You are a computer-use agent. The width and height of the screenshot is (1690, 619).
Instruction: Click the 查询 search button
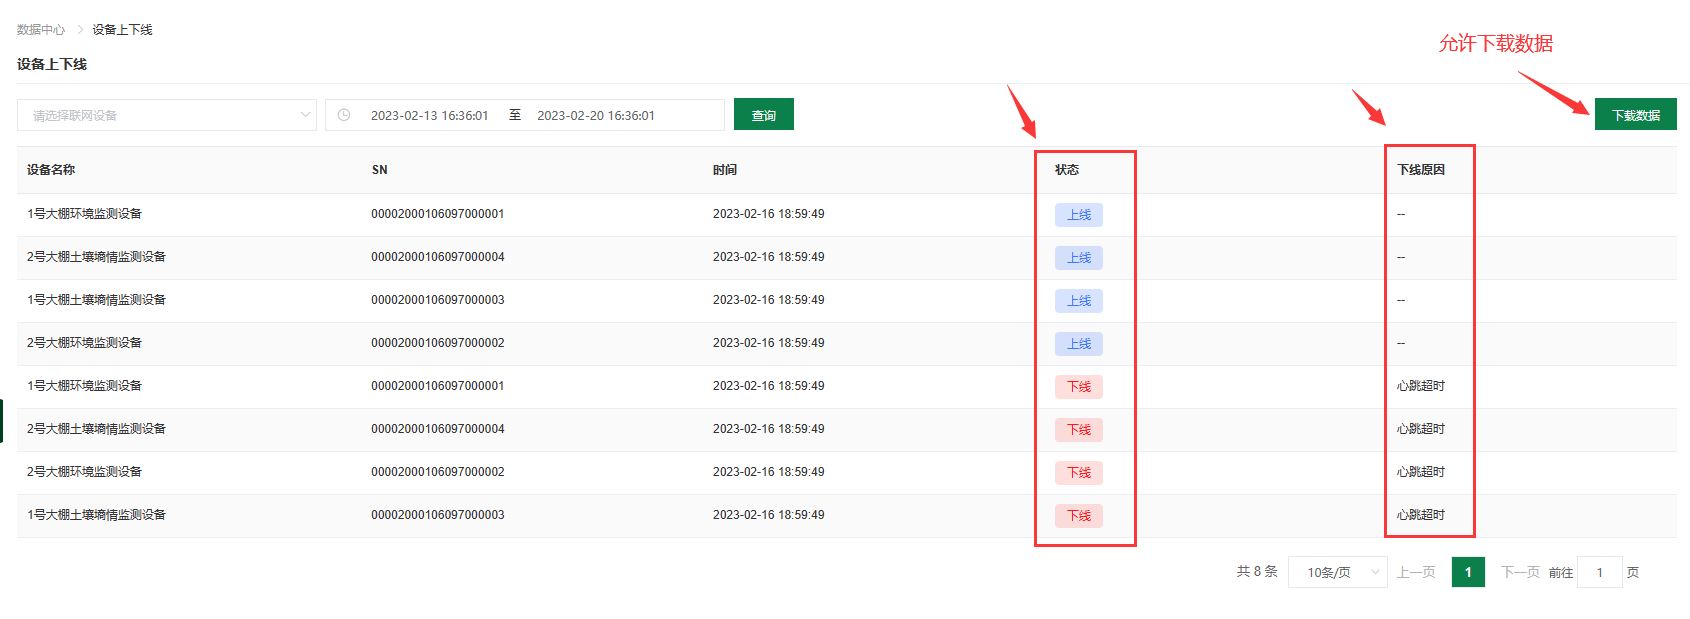click(764, 115)
